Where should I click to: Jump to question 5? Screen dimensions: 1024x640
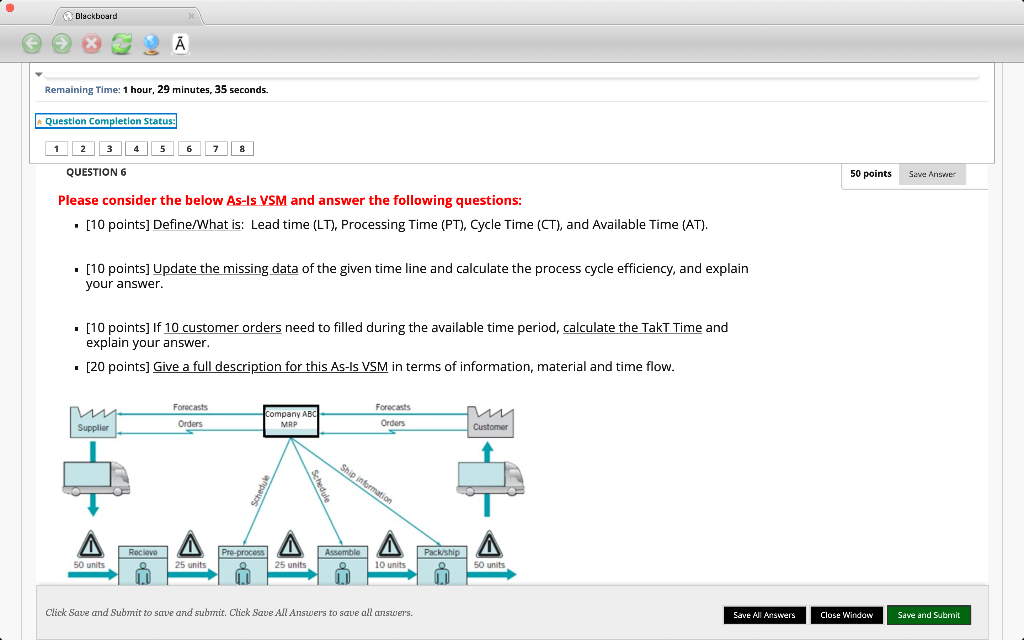163,149
